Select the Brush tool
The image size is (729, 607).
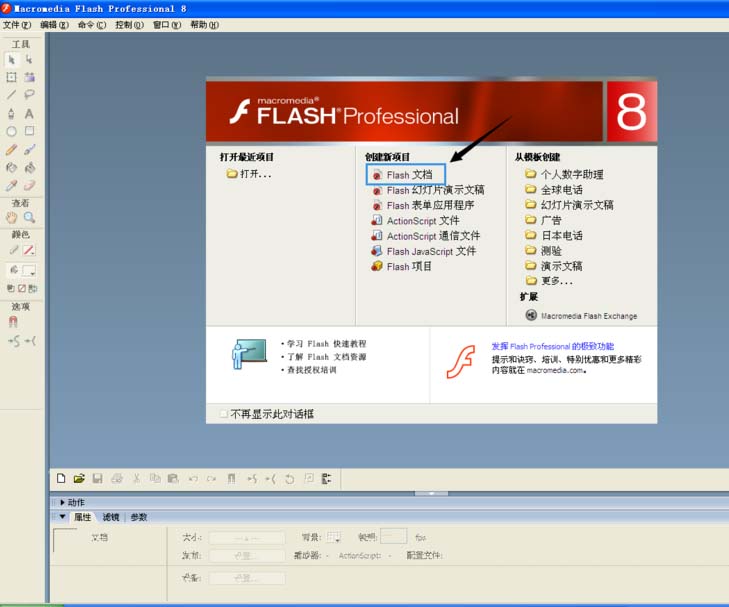(x=29, y=150)
